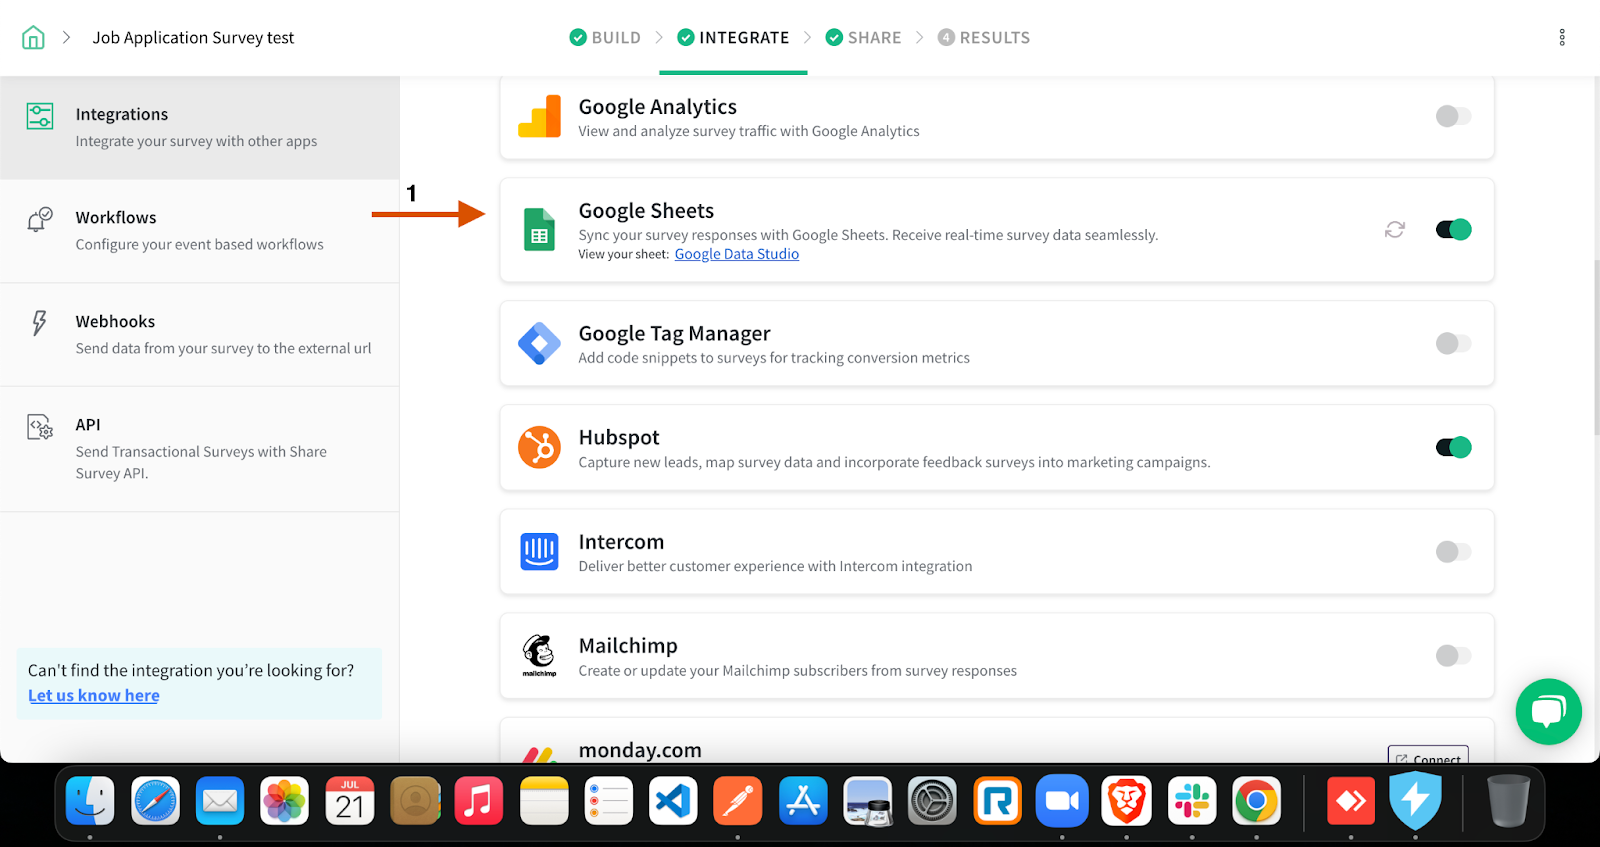Disable the Google Sheets integration toggle
The height and width of the screenshot is (847, 1600).
1453,230
